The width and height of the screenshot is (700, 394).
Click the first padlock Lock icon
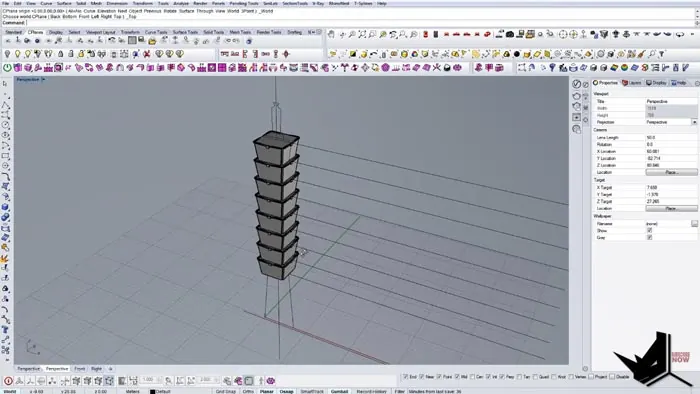click(60, 54)
